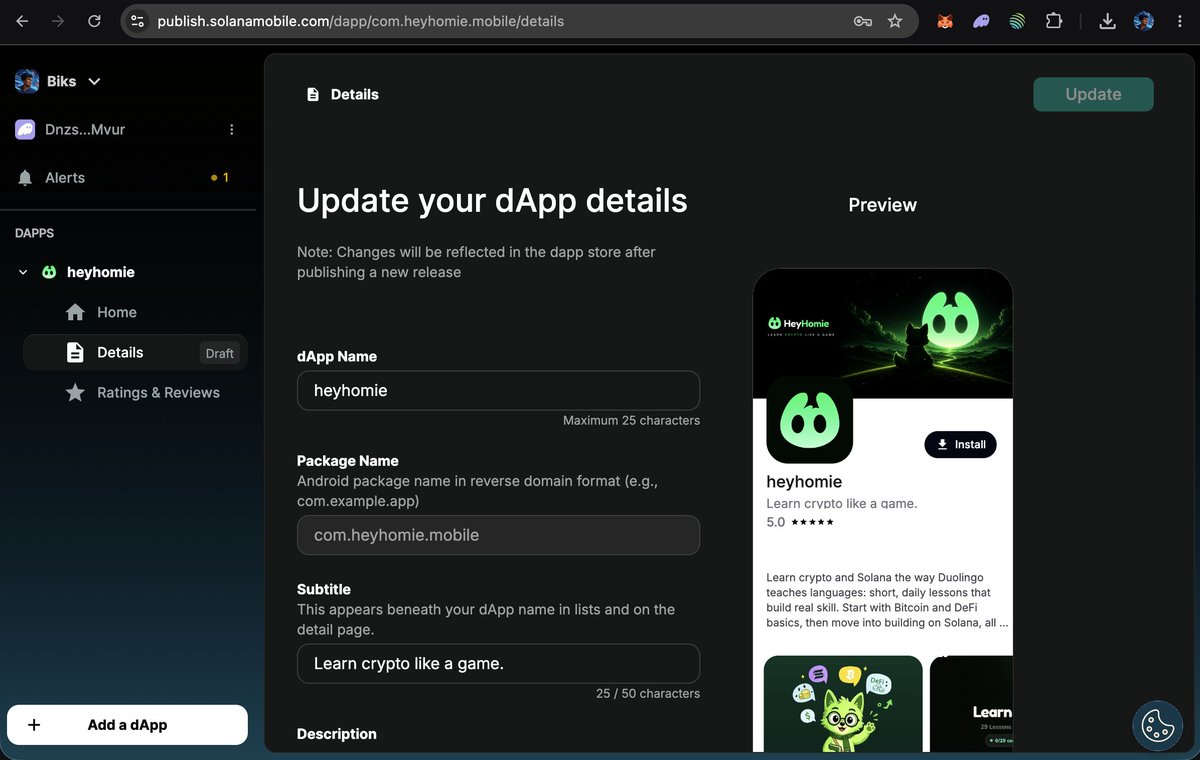Click the green cat screenshot thumbnail

click(843, 703)
